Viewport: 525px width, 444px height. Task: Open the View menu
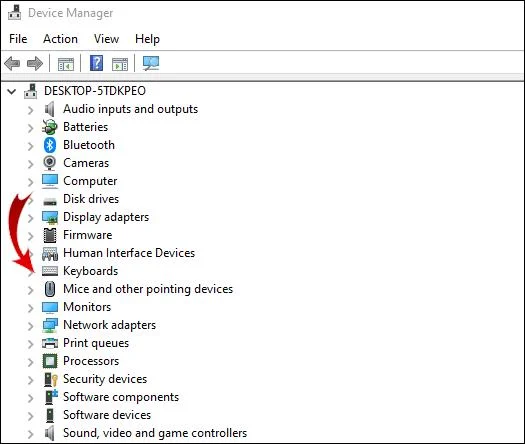[106, 39]
